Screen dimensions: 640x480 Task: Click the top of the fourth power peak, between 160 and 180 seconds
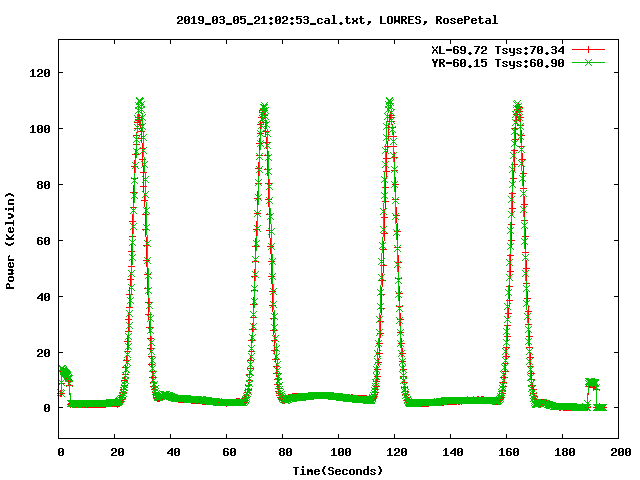(x=517, y=106)
